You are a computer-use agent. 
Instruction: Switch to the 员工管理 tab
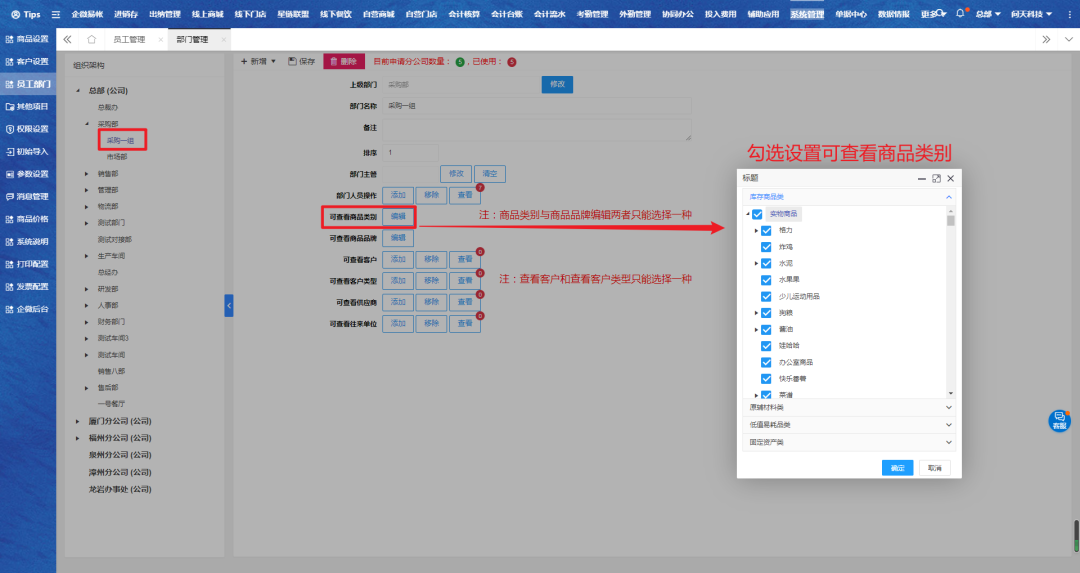(x=128, y=39)
